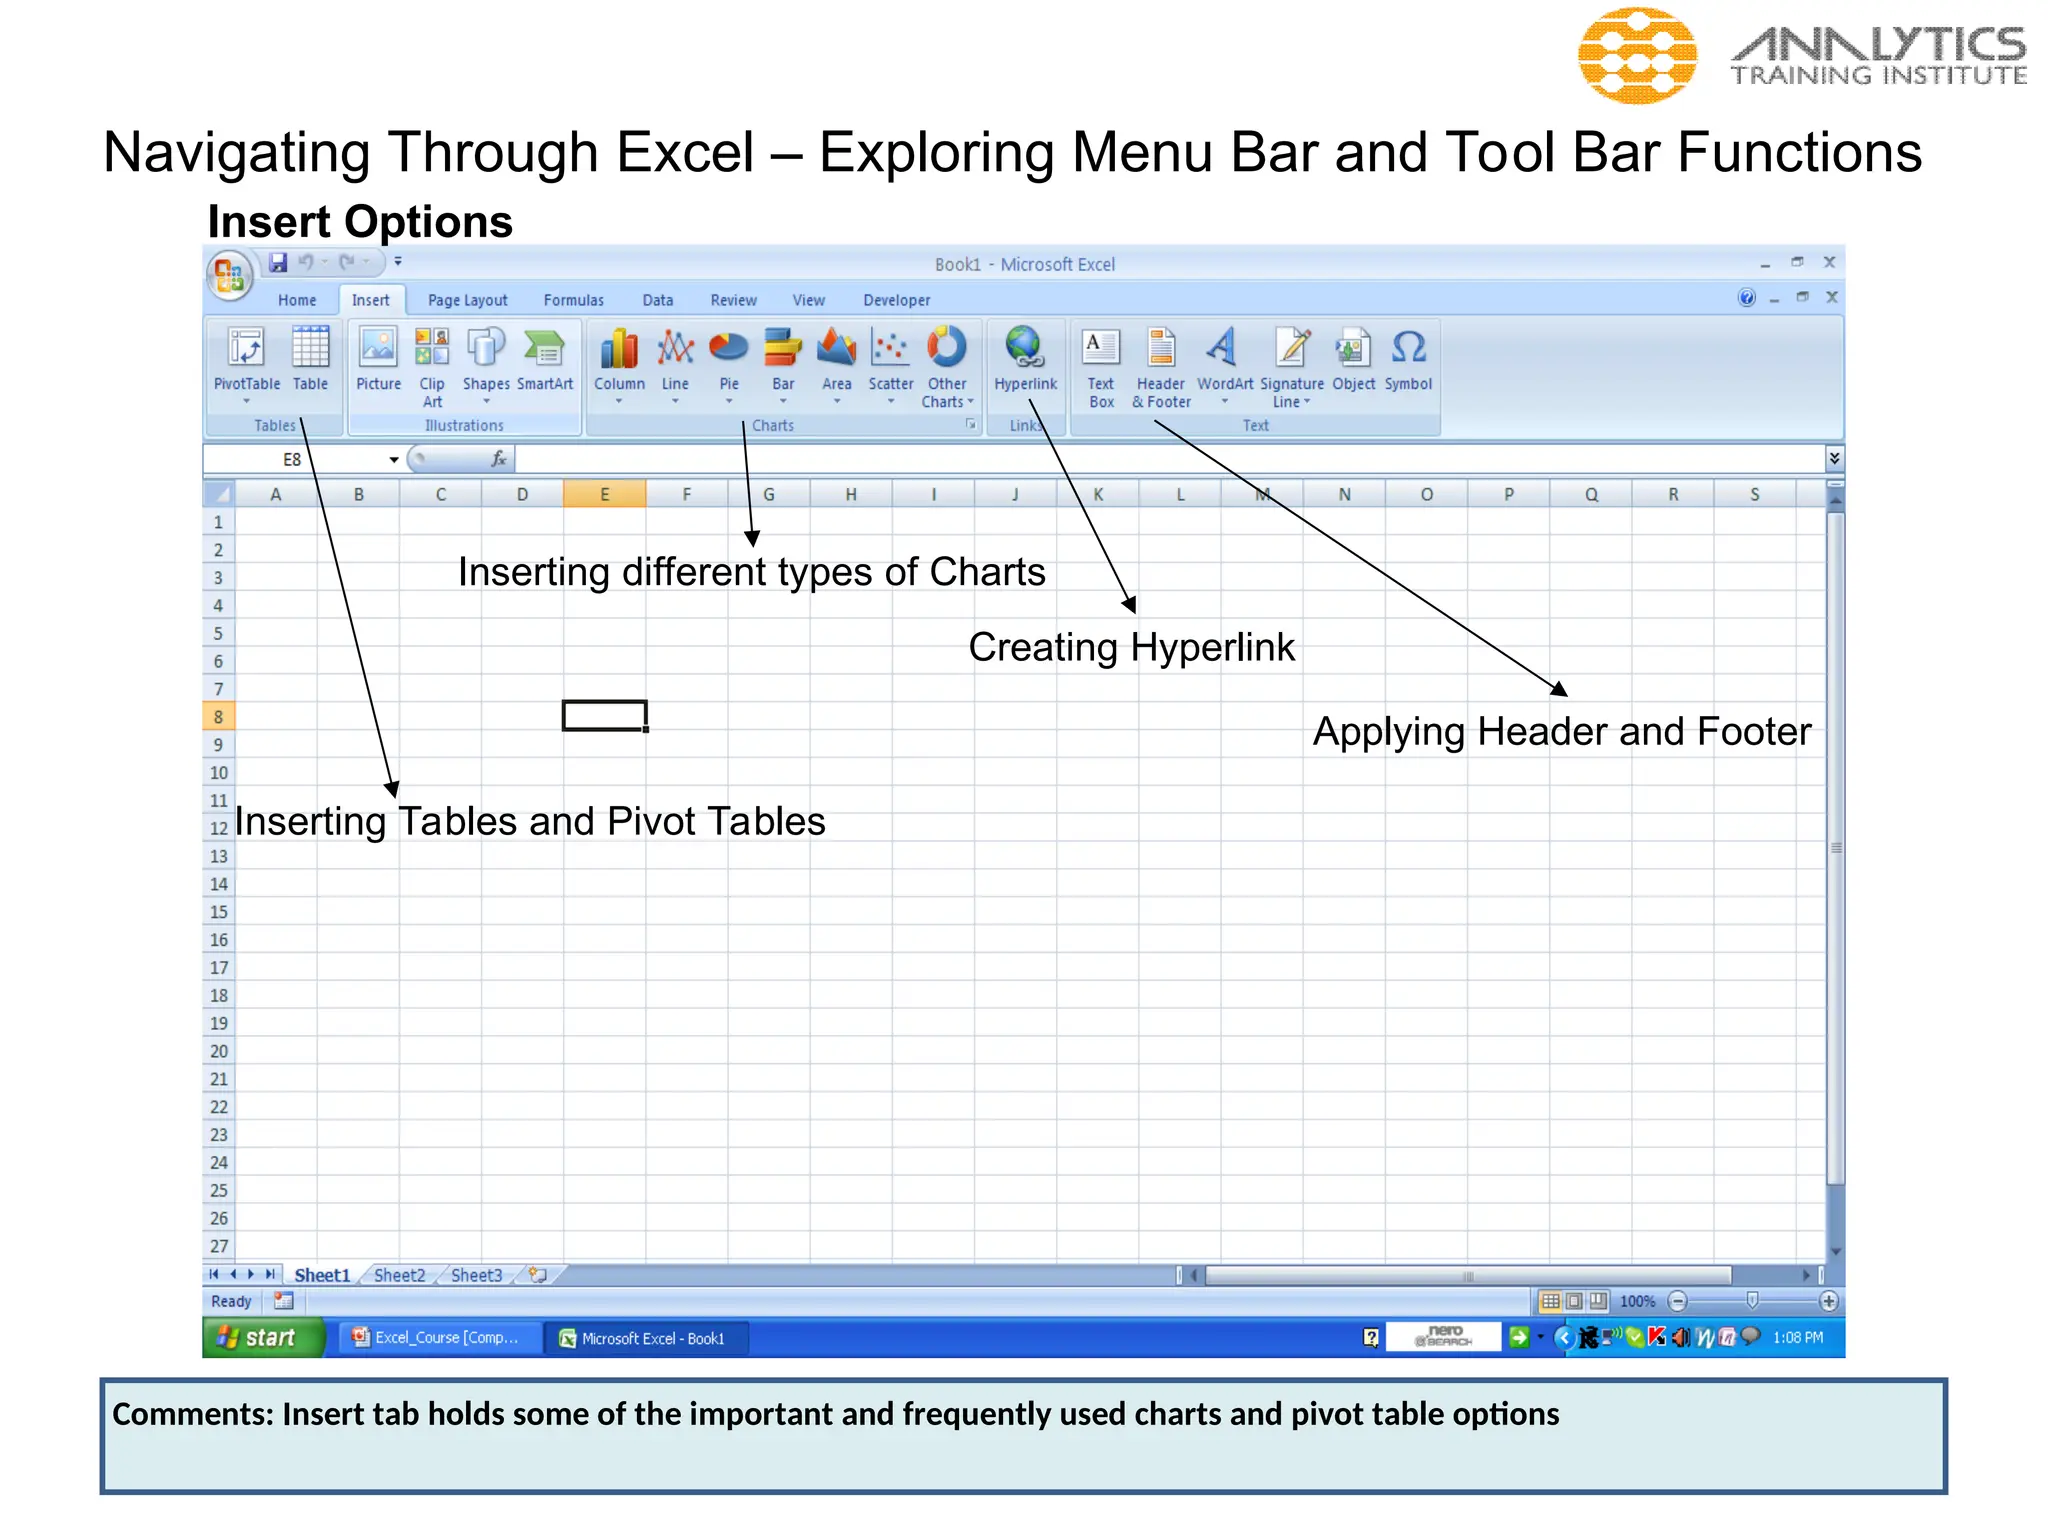Open WordArt gallery

click(x=1224, y=366)
